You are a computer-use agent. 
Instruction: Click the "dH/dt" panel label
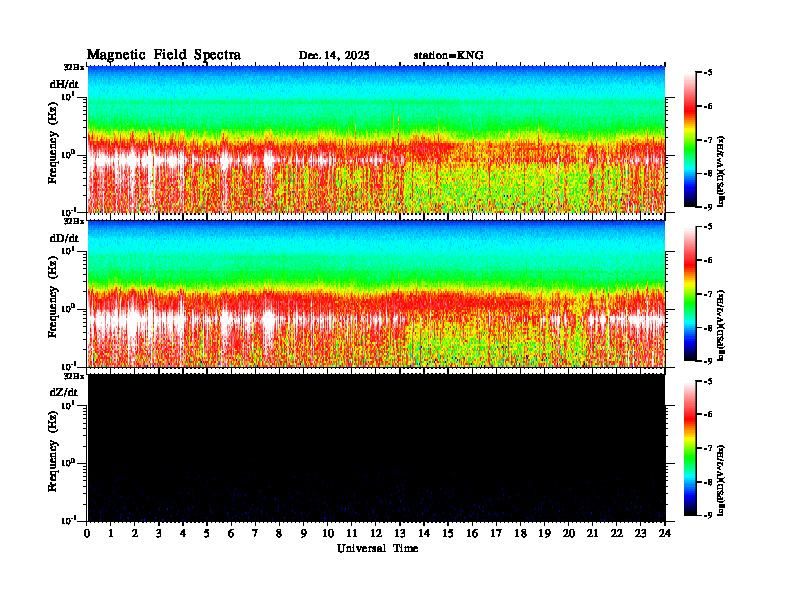click(x=64, y=84)
